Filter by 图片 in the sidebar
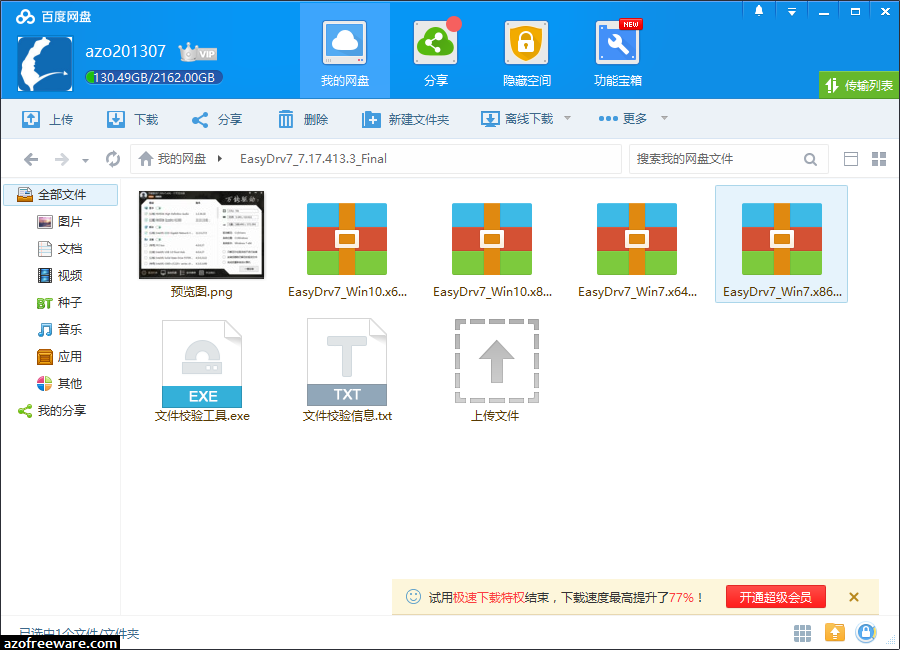900x650 pixels. [x=60, y=222]
